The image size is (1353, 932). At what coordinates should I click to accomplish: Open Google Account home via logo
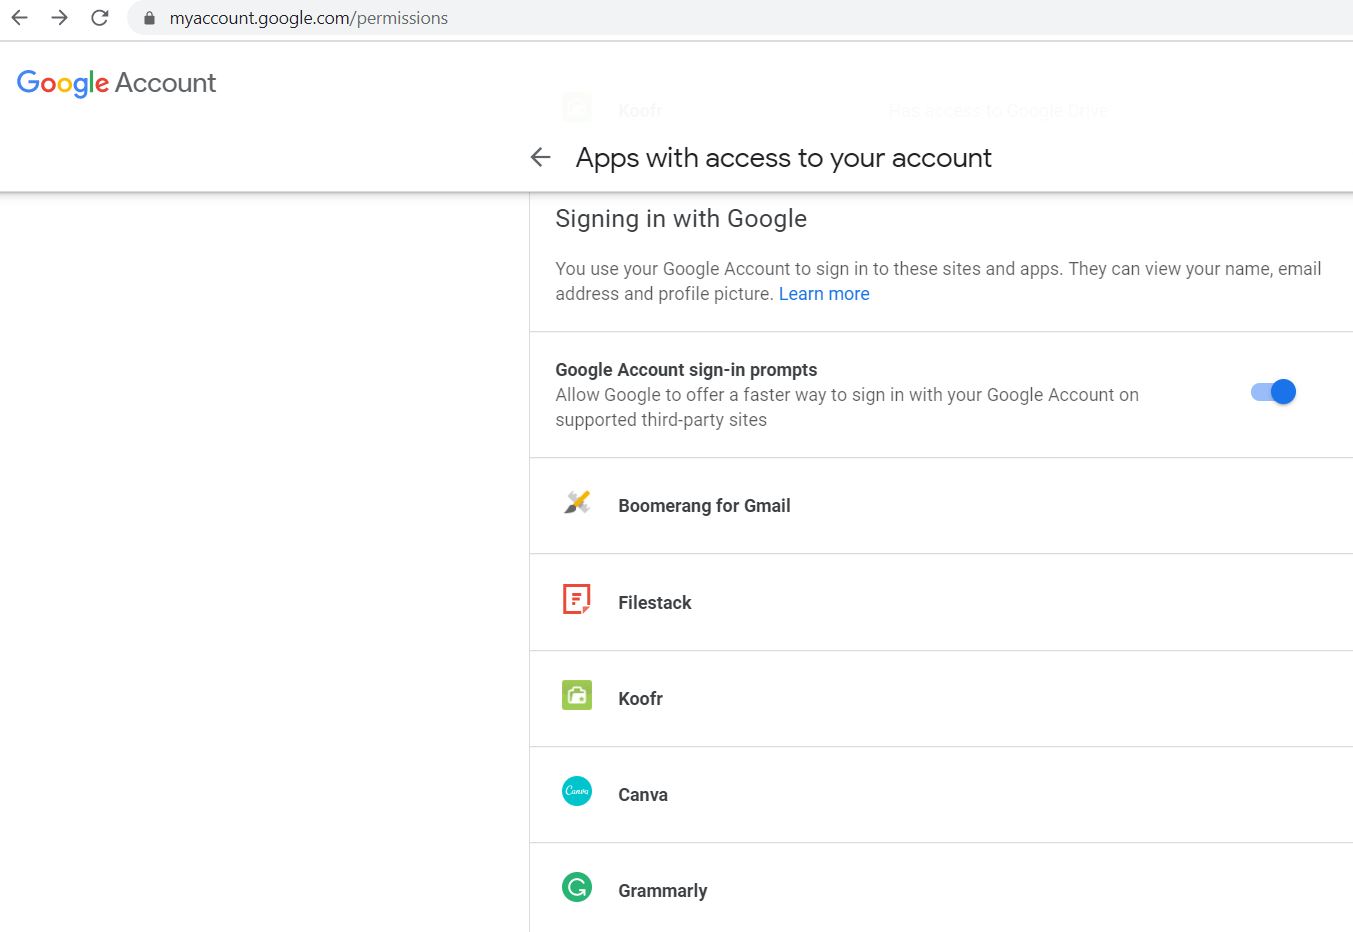click(116, 83)
